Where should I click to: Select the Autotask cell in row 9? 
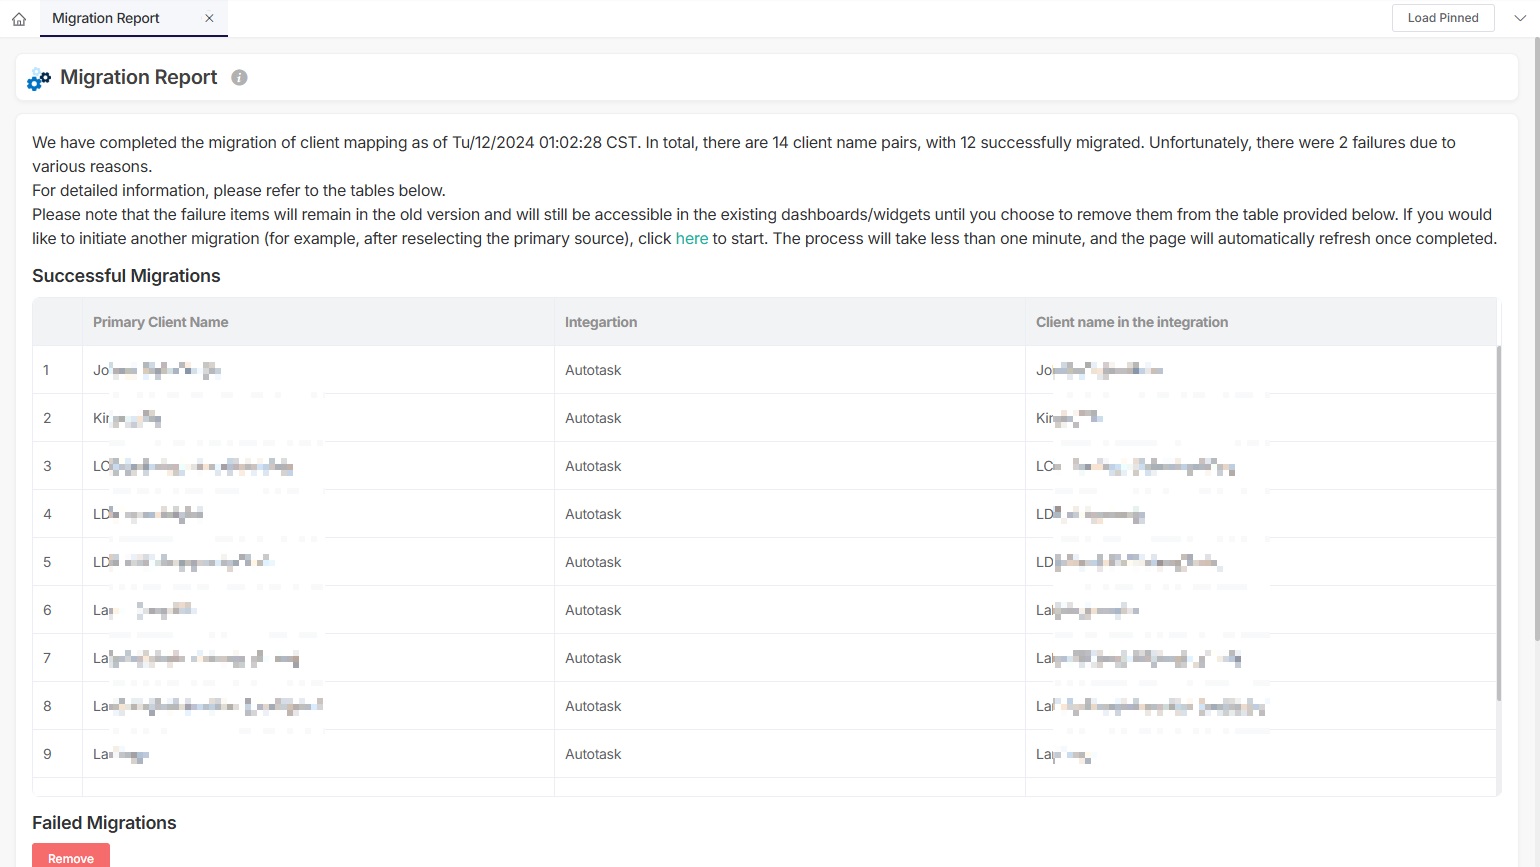click(593, 754)
